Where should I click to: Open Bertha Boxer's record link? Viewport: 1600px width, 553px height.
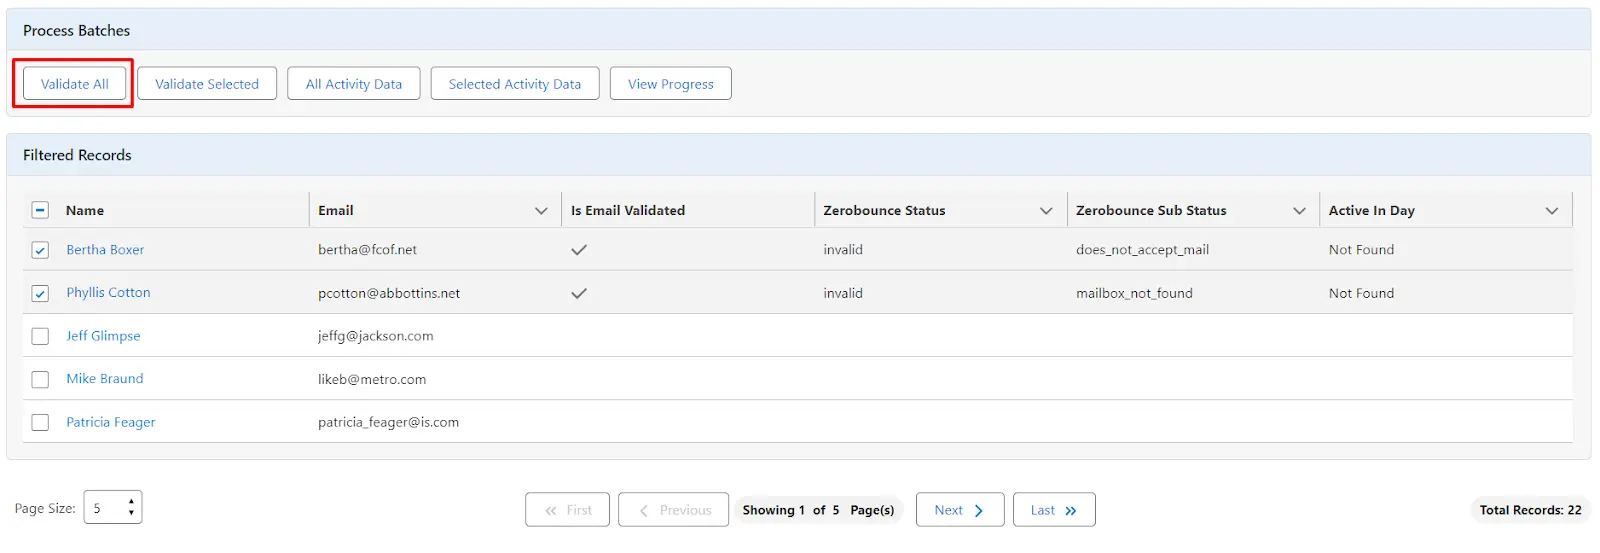pyautogui.click(x=105, y=250)
